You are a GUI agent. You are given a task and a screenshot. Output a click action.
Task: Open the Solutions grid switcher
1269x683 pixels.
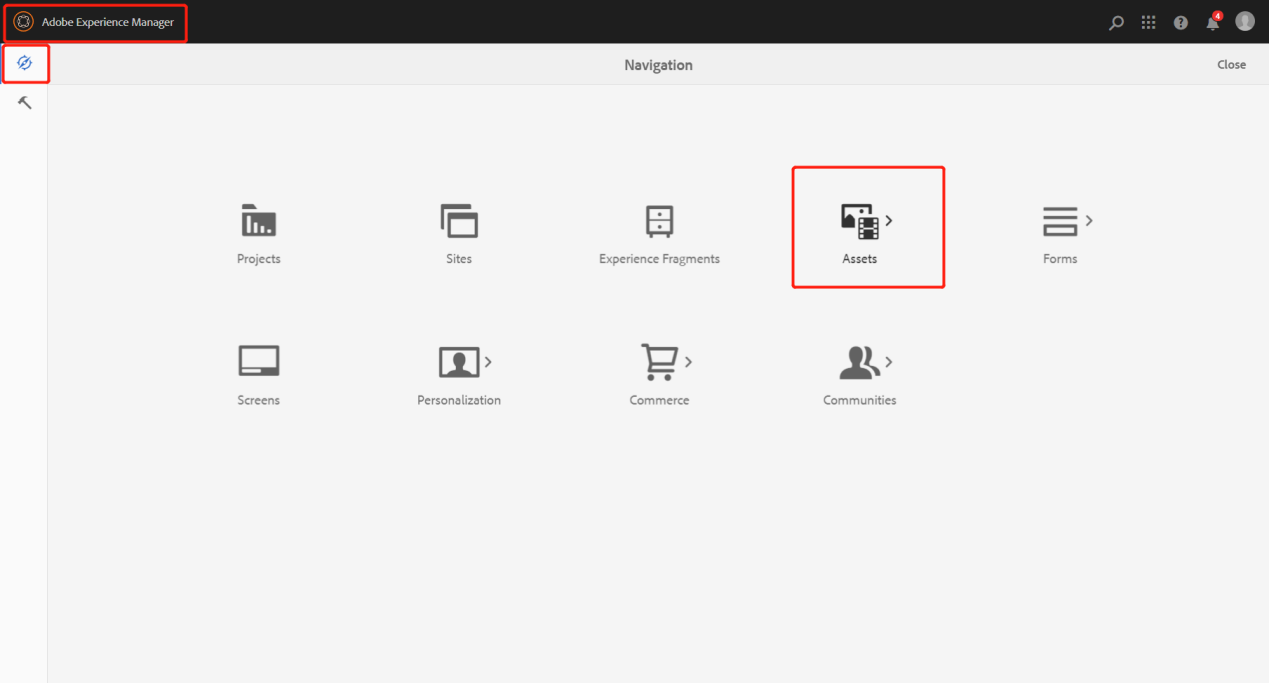[1148, 22]
